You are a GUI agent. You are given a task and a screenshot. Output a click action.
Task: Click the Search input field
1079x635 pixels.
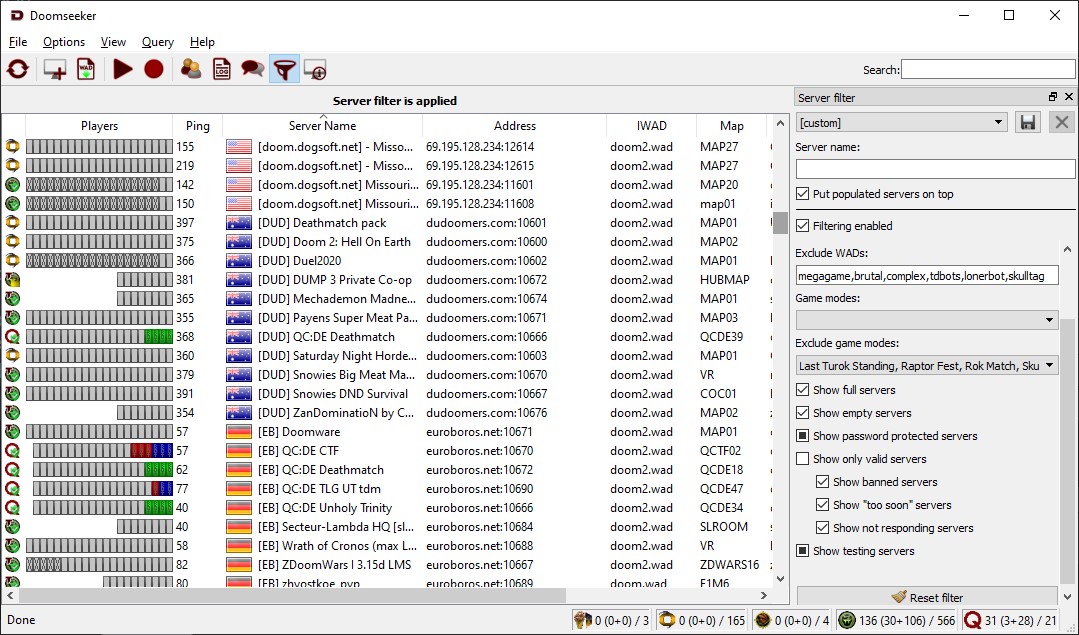click(x=986, y=69)
